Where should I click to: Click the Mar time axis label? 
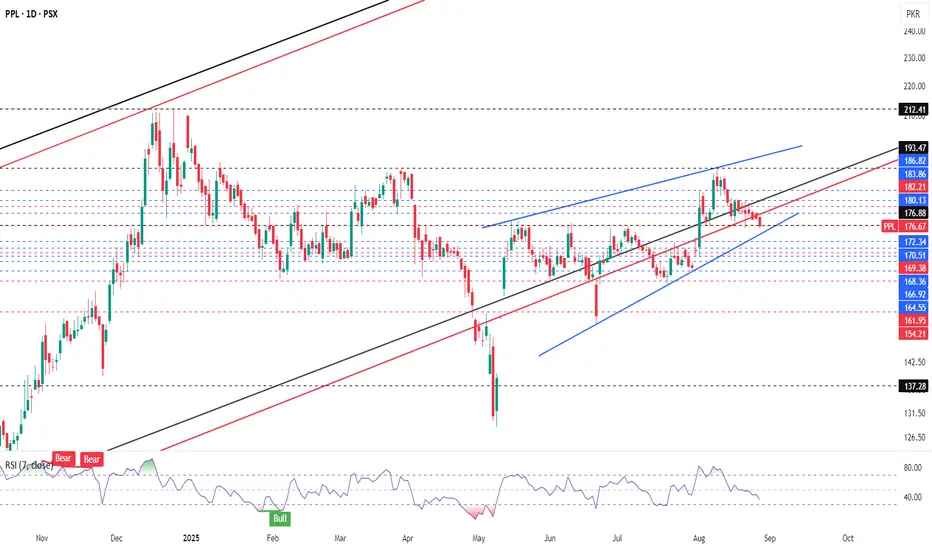click(x=339, y=538)
